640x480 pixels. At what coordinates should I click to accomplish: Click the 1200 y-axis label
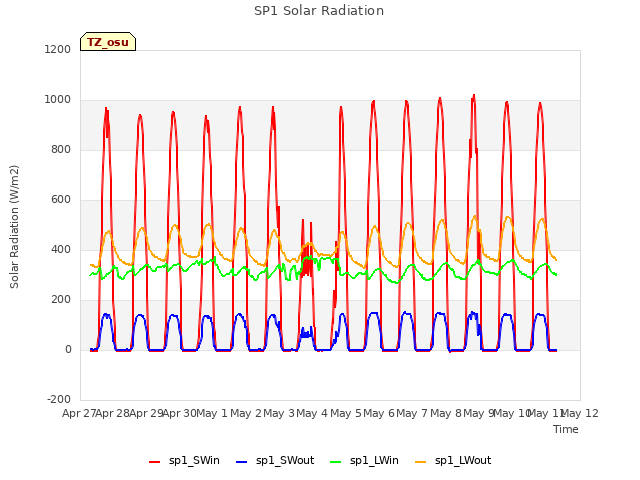point(58,49)
